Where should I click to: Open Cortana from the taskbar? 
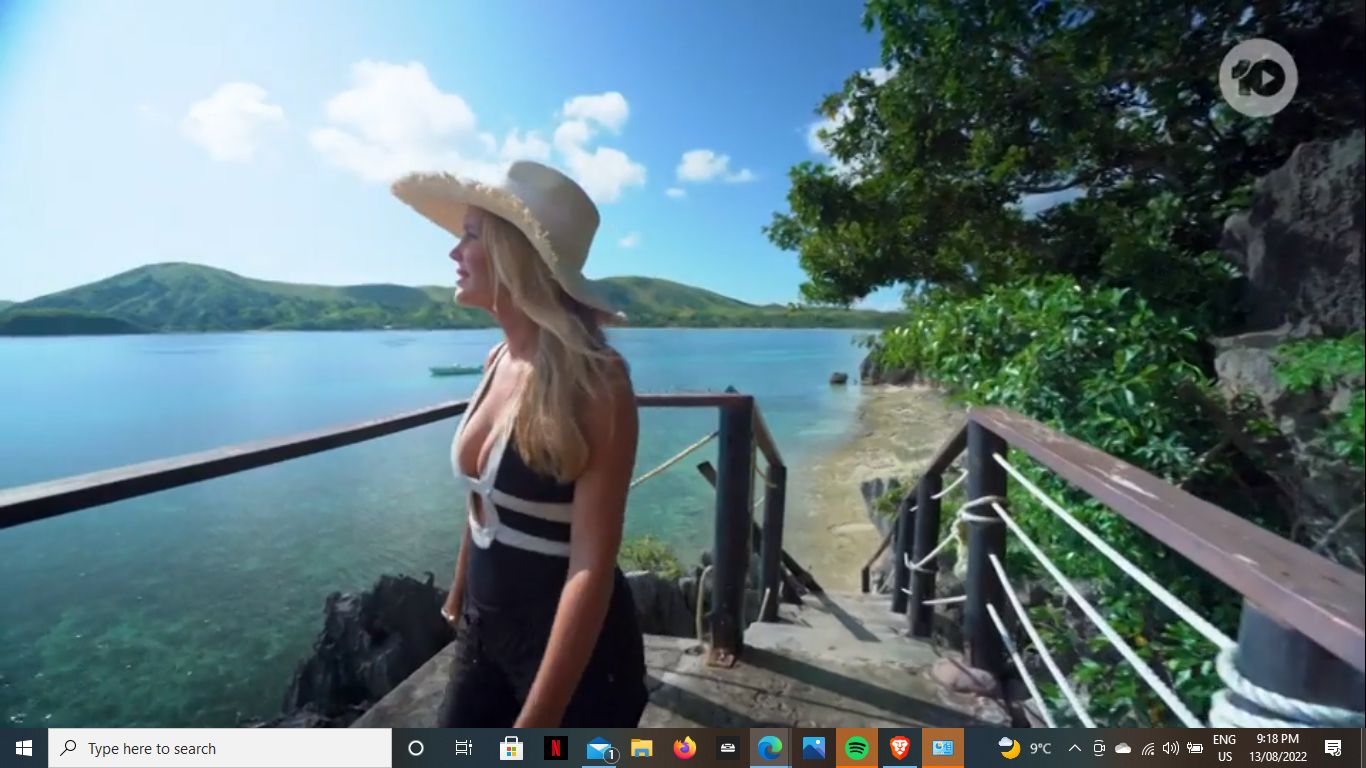[416, 748]
